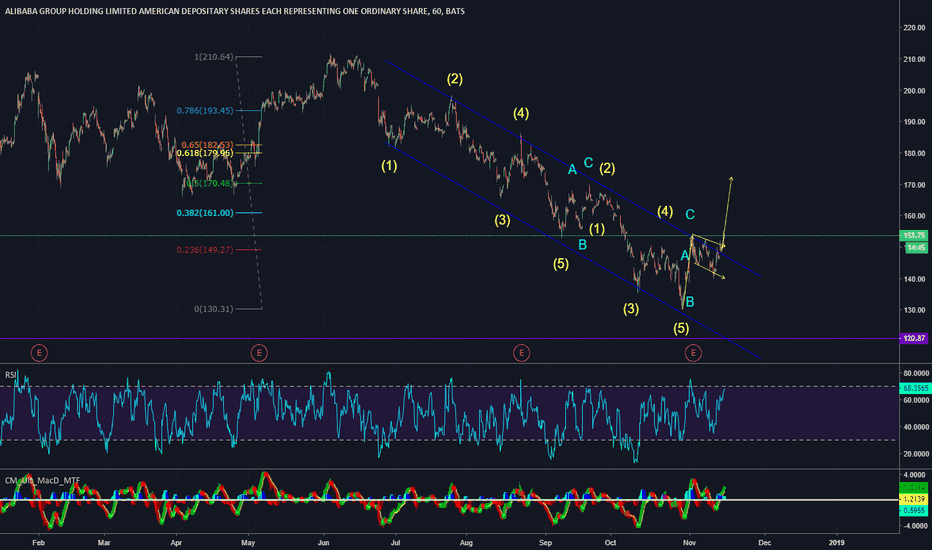
Task: Click the Feb label on time axis
Action: (x=39, y=543)
